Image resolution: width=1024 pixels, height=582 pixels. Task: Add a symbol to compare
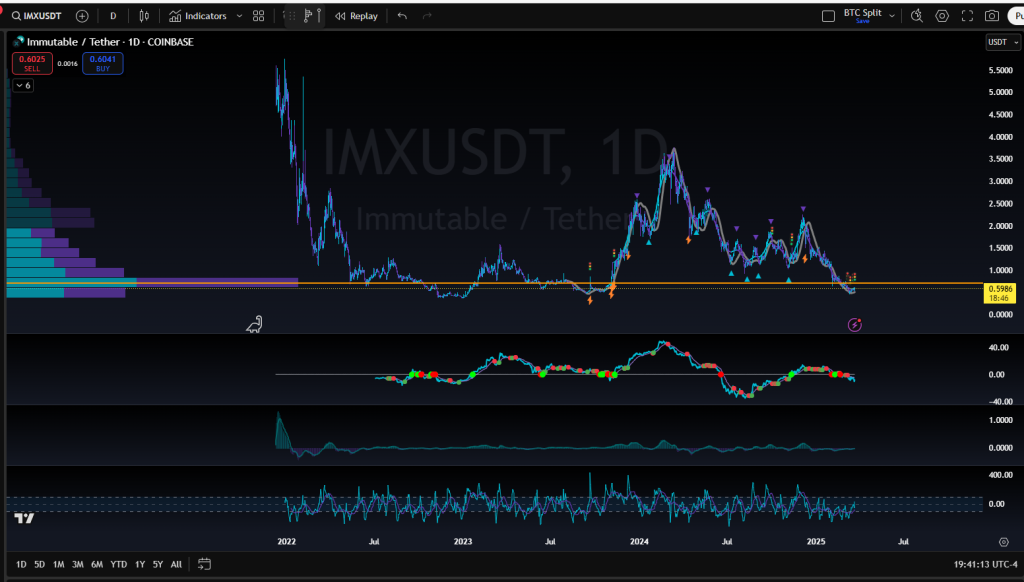[82, 16]
